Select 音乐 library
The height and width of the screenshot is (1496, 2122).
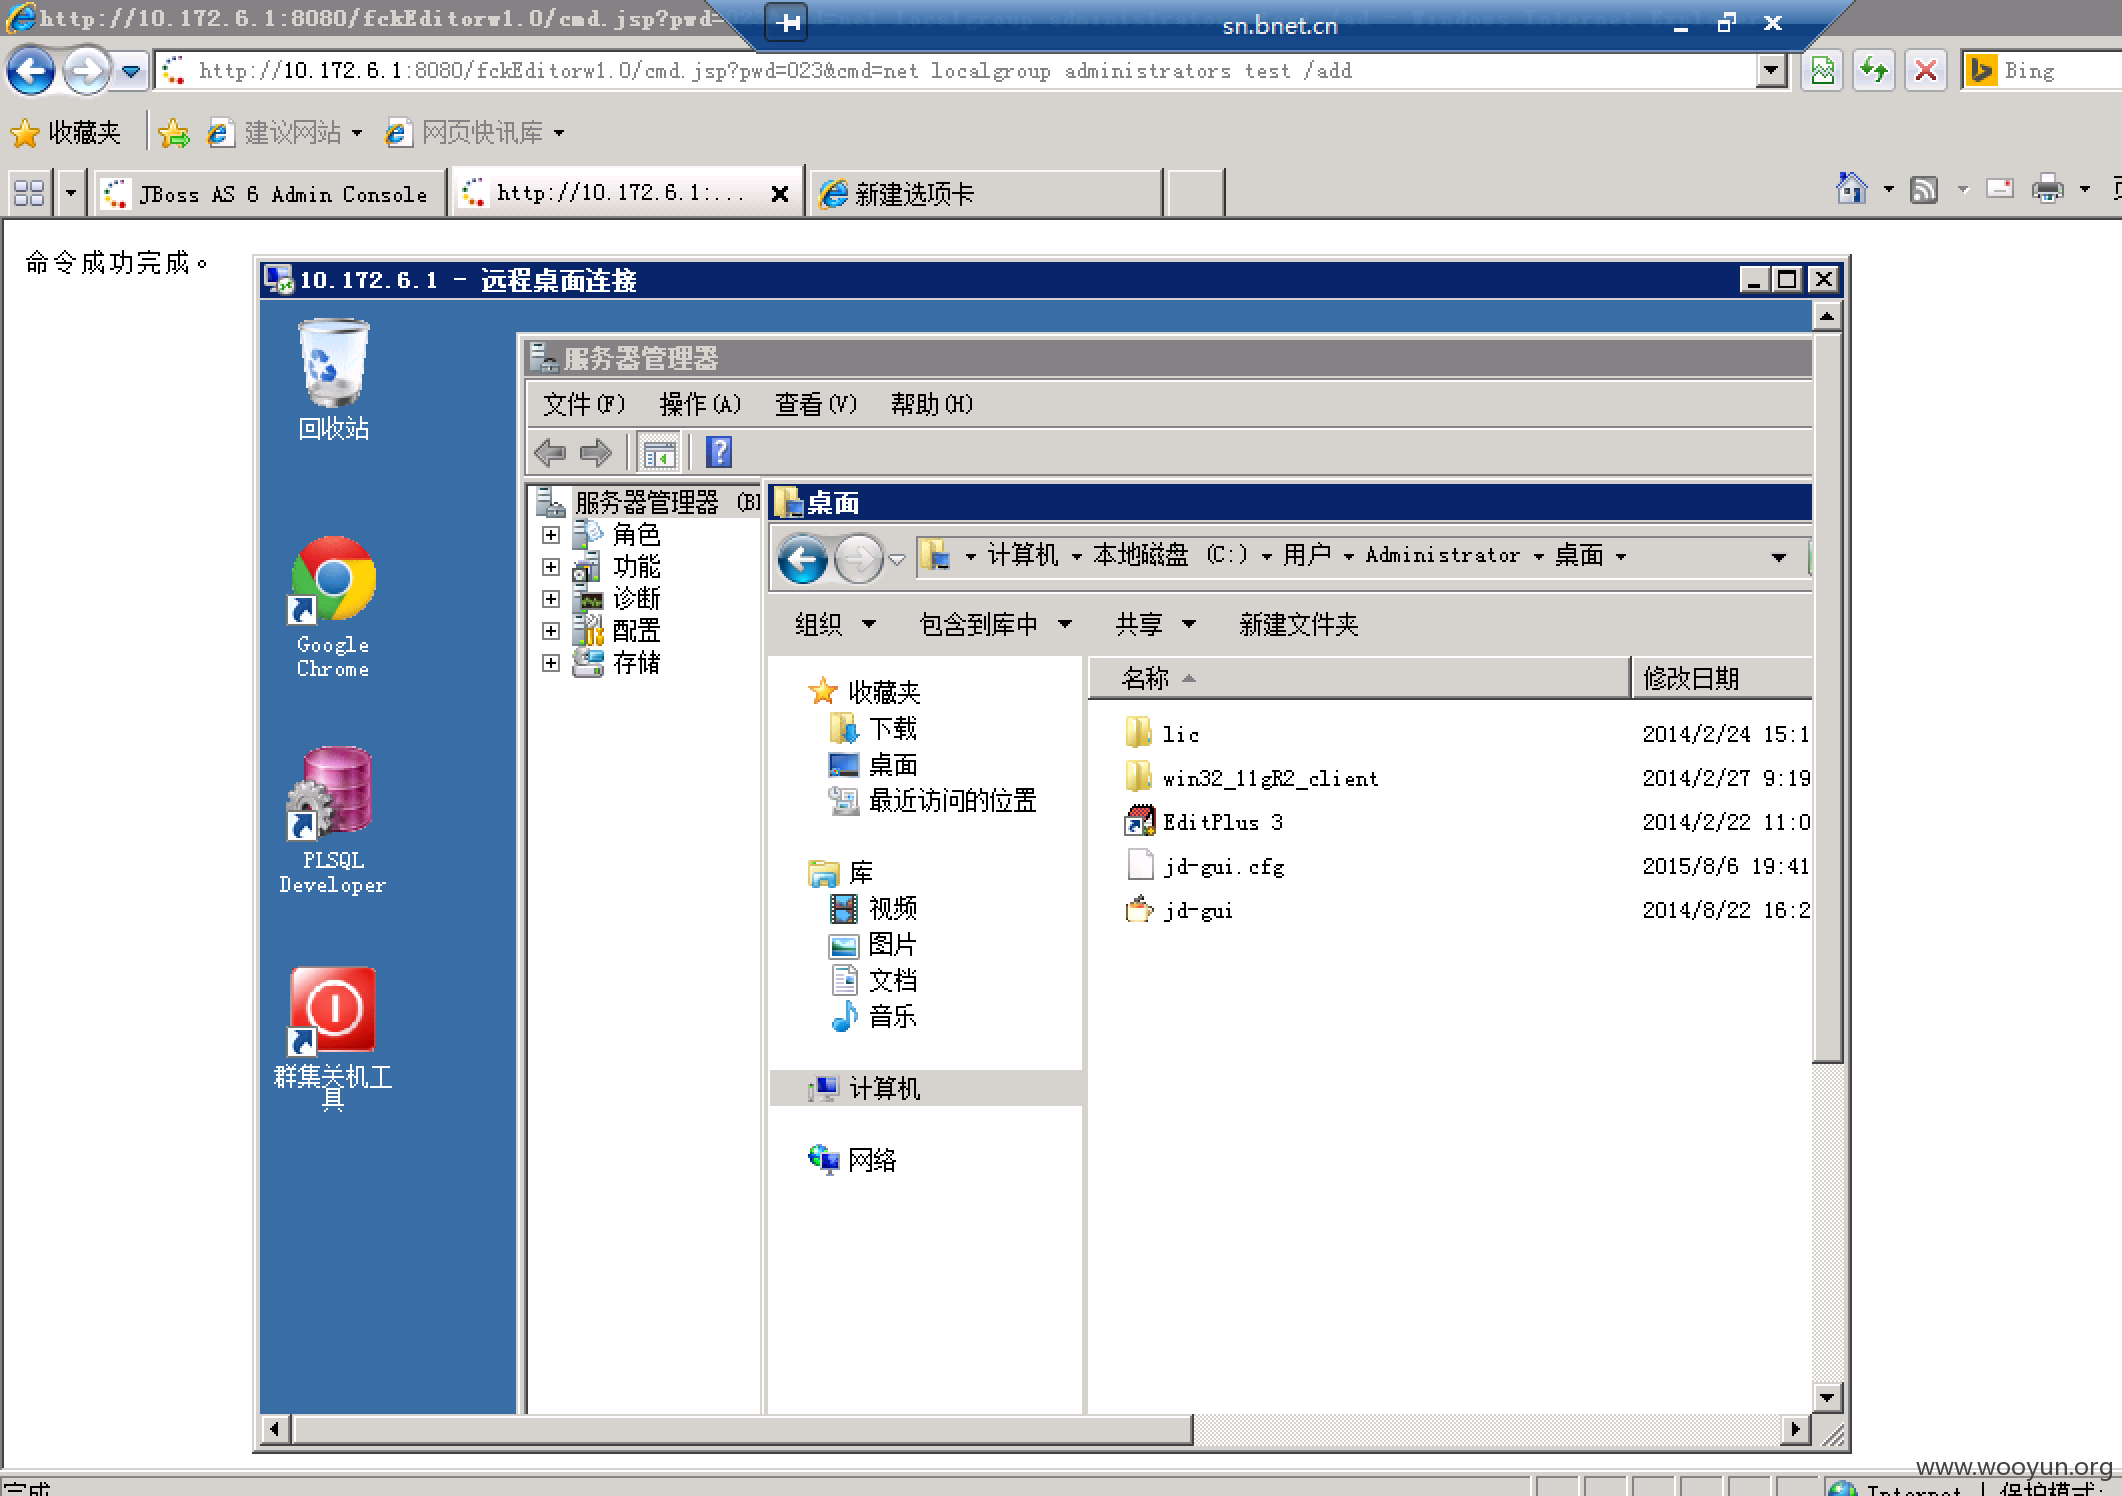(873, 1016)
